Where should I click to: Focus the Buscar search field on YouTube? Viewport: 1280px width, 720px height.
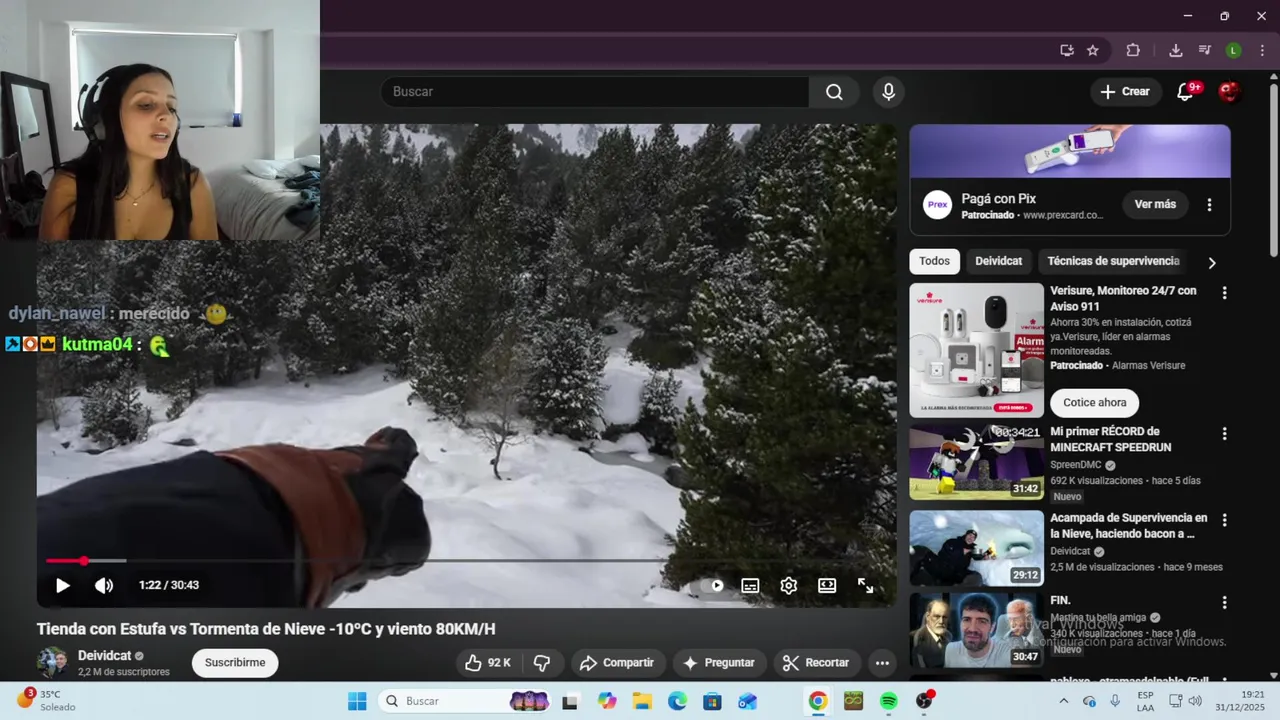595,92
